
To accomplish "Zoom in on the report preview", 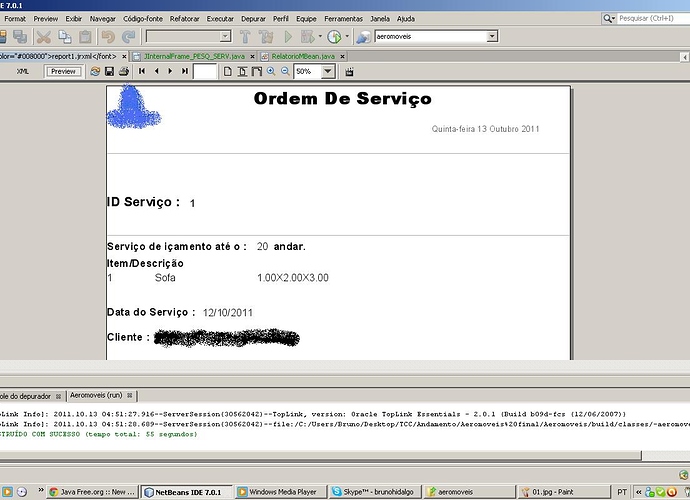I will pos(271,71).
